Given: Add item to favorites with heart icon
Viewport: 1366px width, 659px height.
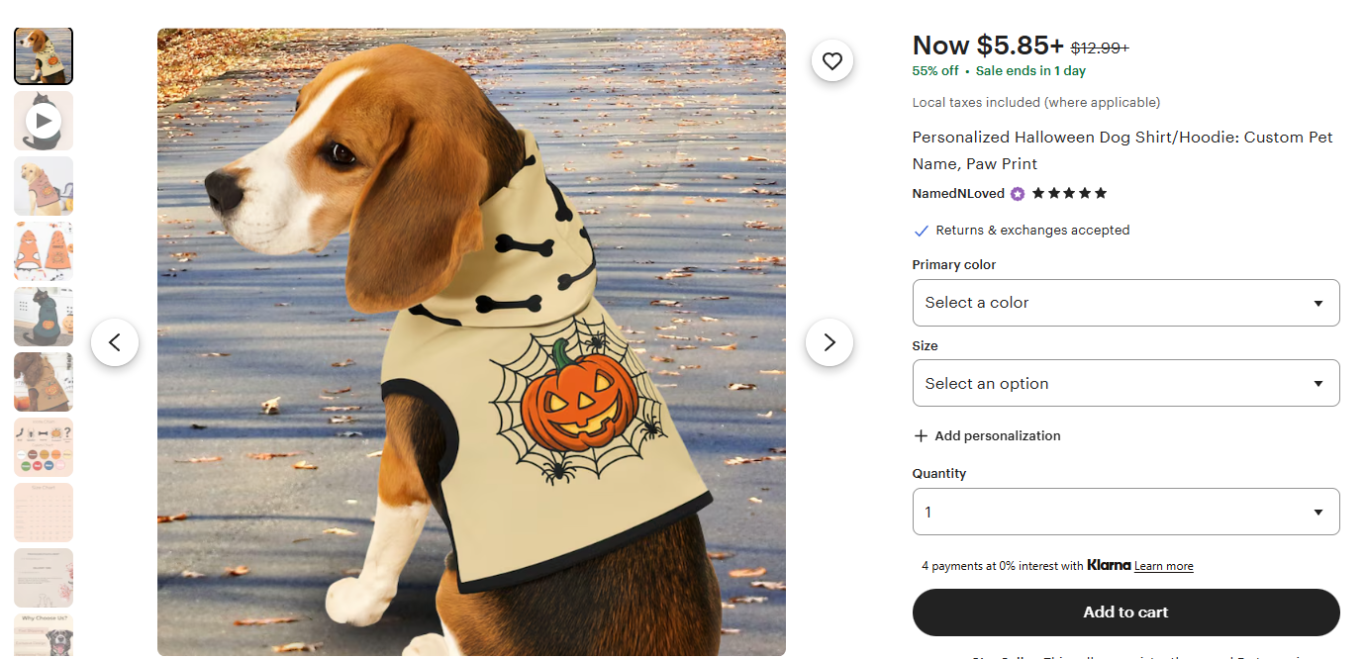Looking at the screenshot, I should (832, 61).
